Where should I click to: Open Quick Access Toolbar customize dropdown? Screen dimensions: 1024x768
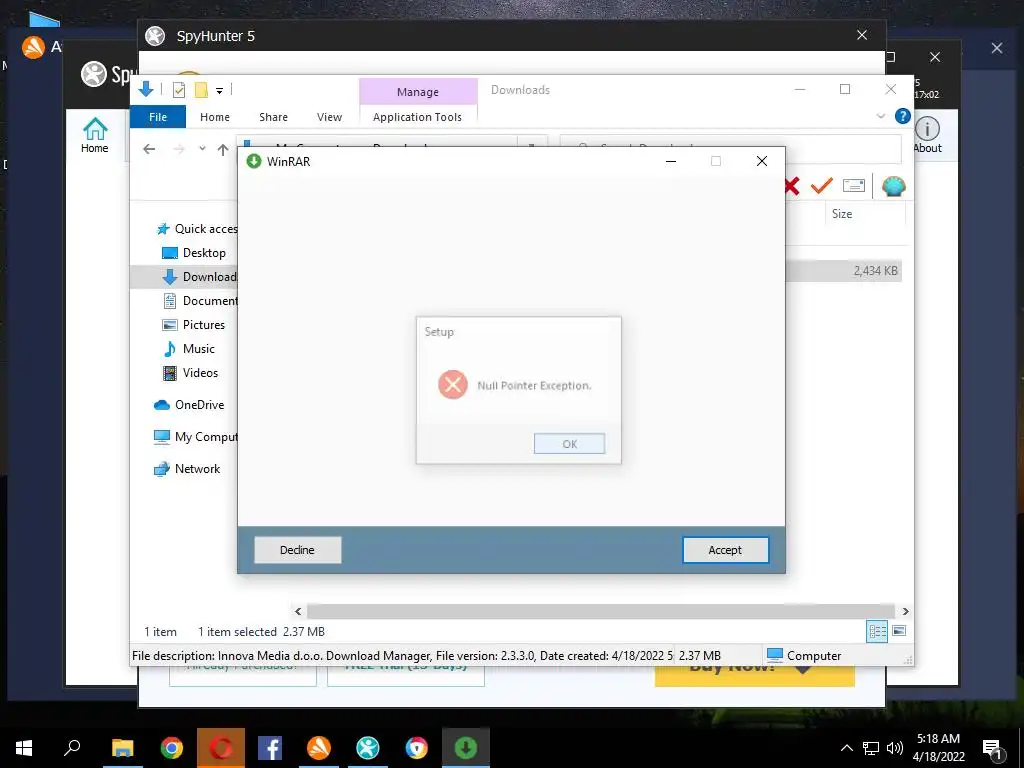219,91
